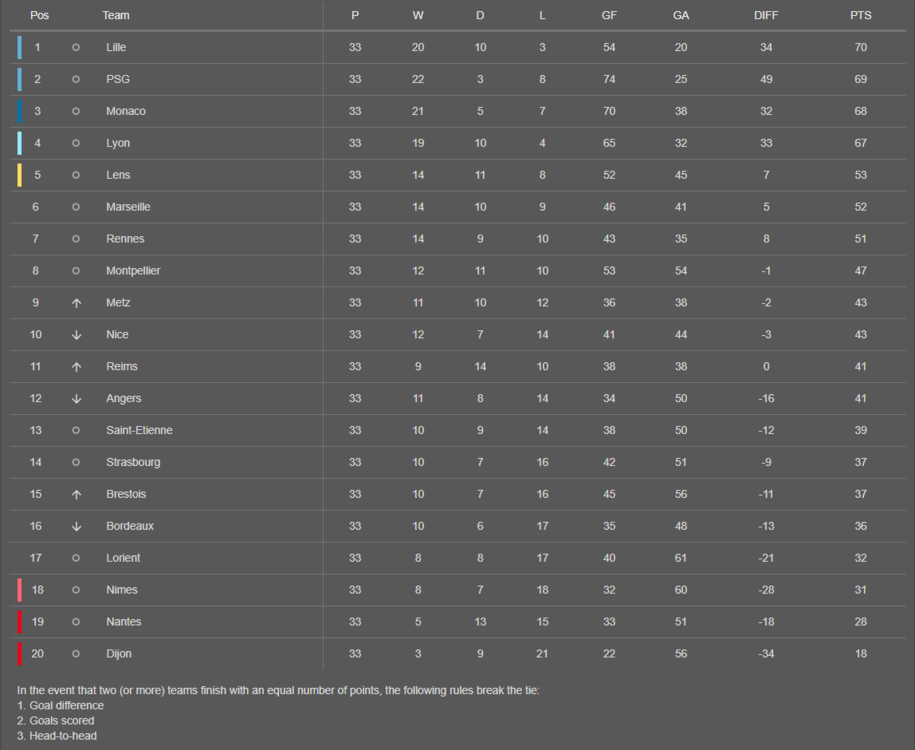
Task: Click the up arrow icon beside Reims
Action: point(76,367)
